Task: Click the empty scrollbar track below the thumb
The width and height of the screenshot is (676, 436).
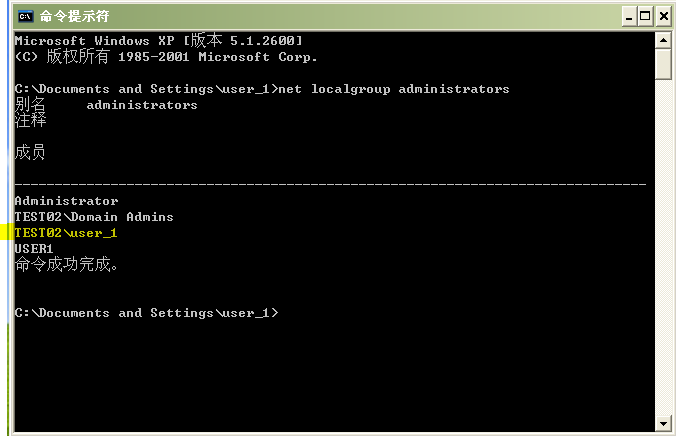Action: pyautogui.click(x=663, y=248)
